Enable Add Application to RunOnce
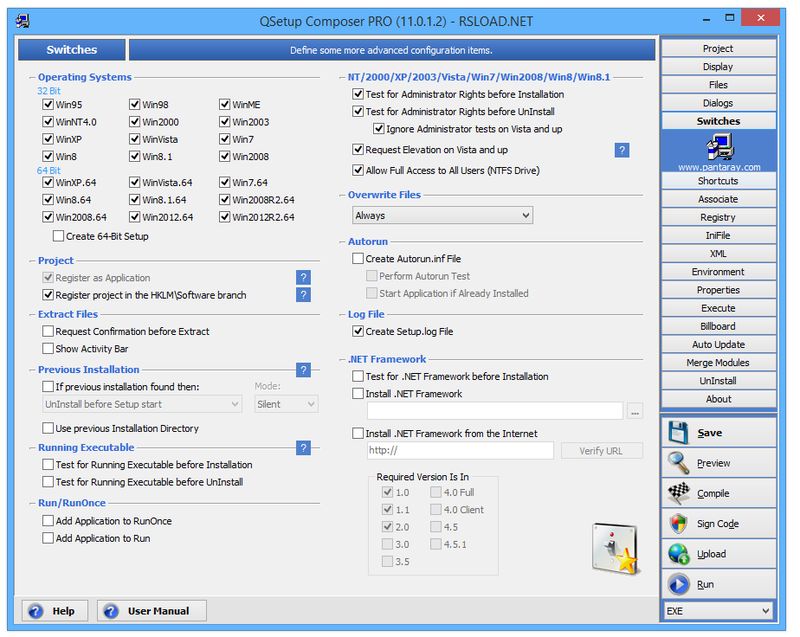This screenshot has width=800, height=637. pos(48,521)
